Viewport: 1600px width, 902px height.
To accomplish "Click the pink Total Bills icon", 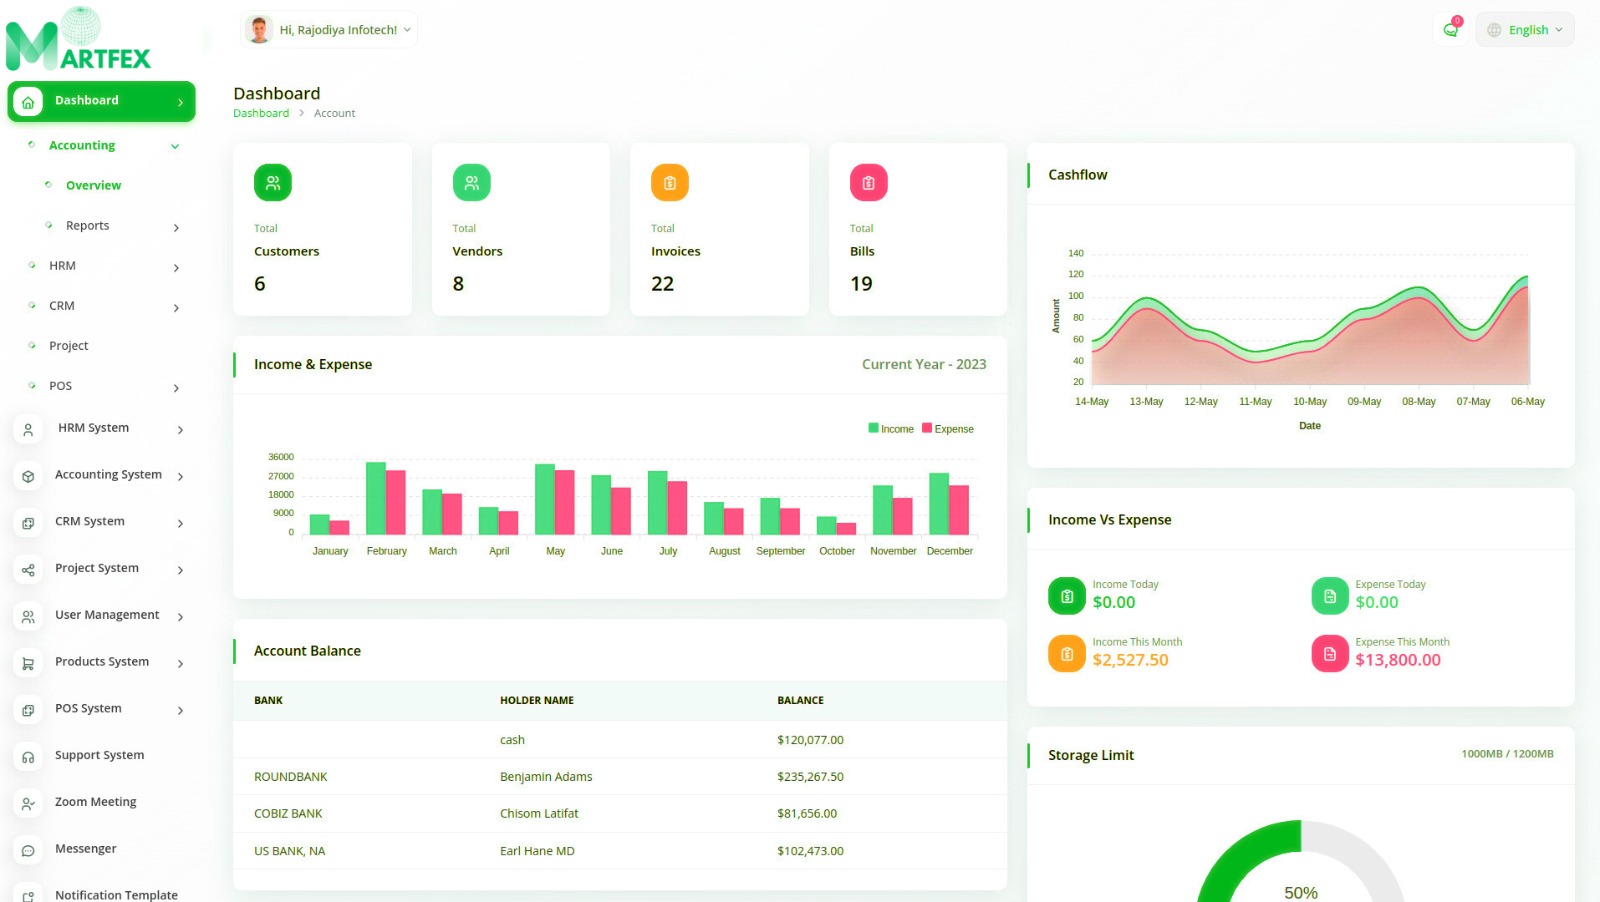I will click(x=868, y=183).
